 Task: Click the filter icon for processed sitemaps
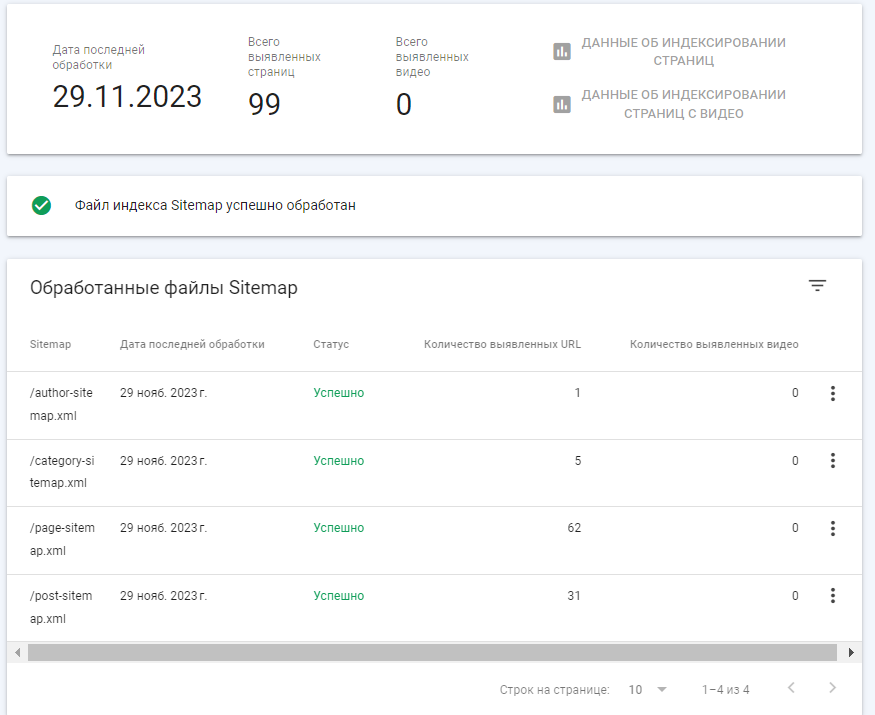818,286
